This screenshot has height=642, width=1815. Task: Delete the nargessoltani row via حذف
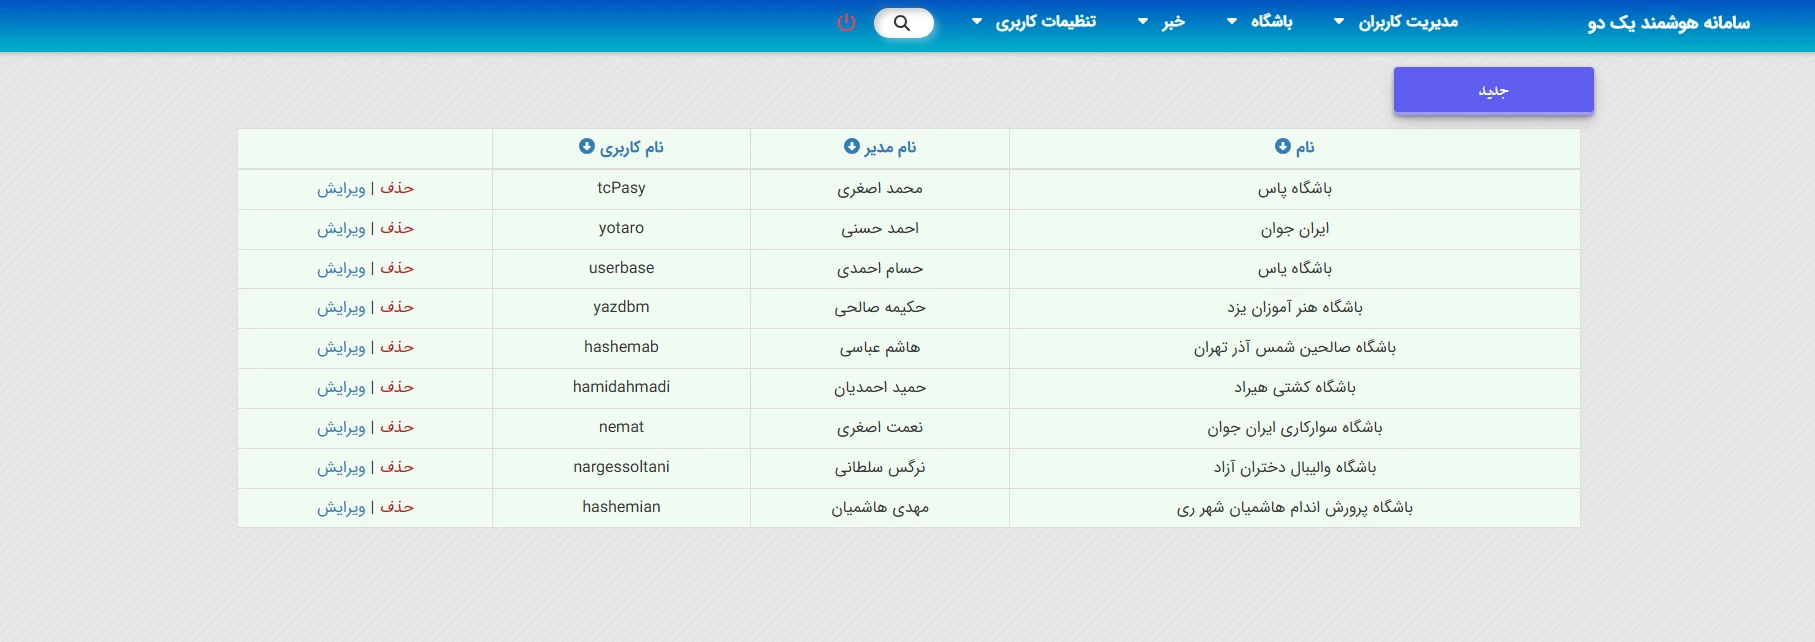click(397, 467)
